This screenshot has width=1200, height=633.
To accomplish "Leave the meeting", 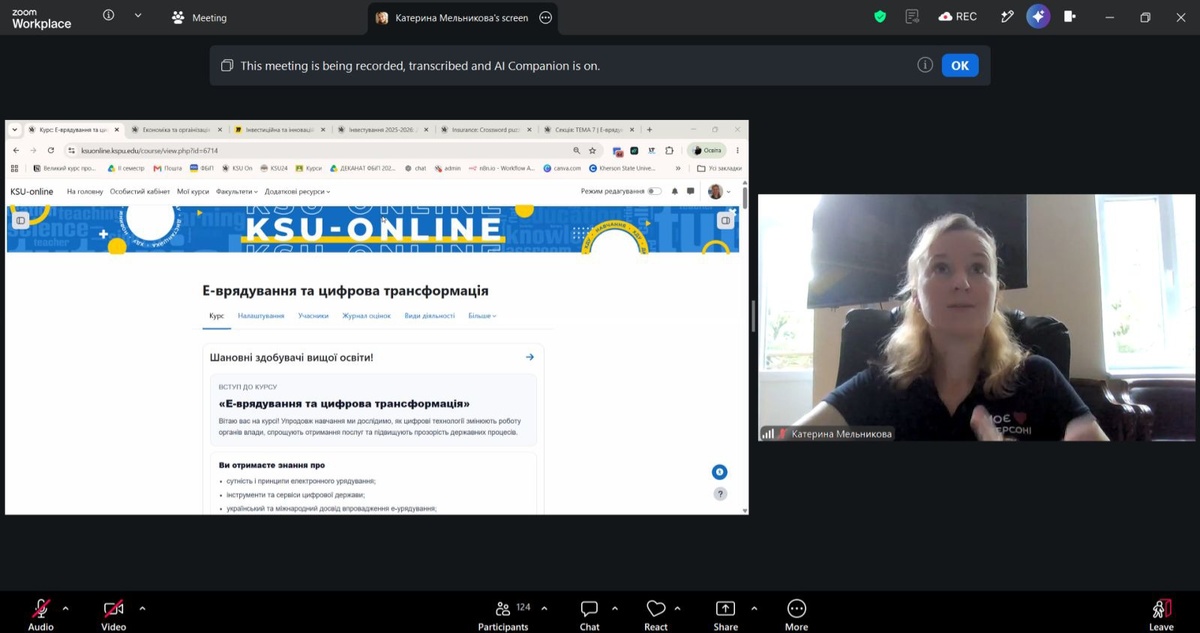I will 1161,613.
